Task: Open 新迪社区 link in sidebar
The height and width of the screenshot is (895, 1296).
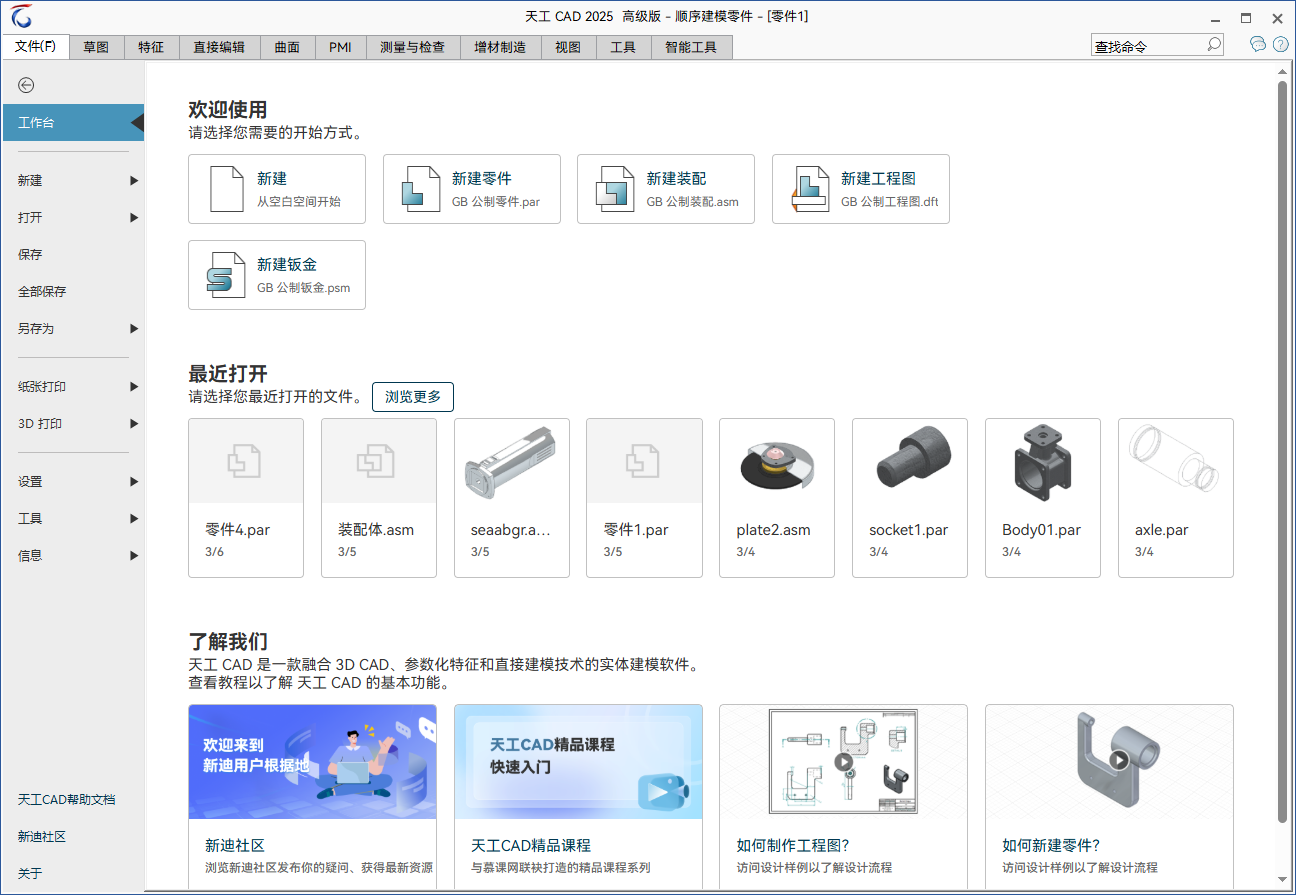Action: coord(42,837)
